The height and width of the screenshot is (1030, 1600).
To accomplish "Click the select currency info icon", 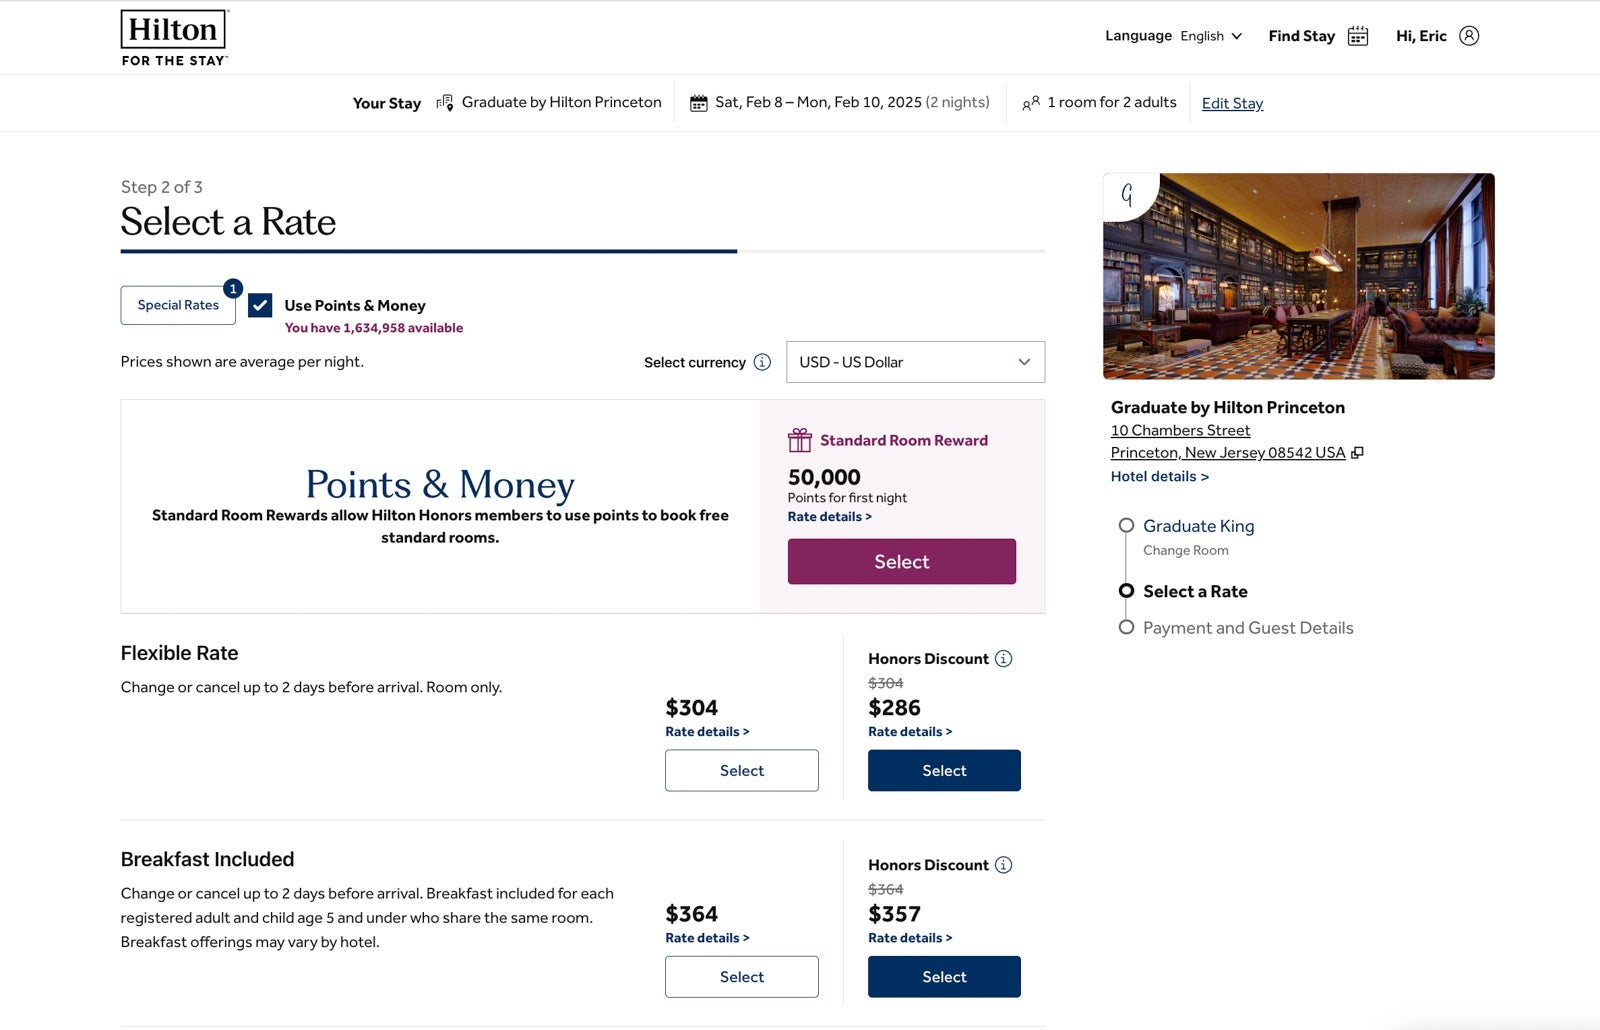I will (762, 362).
